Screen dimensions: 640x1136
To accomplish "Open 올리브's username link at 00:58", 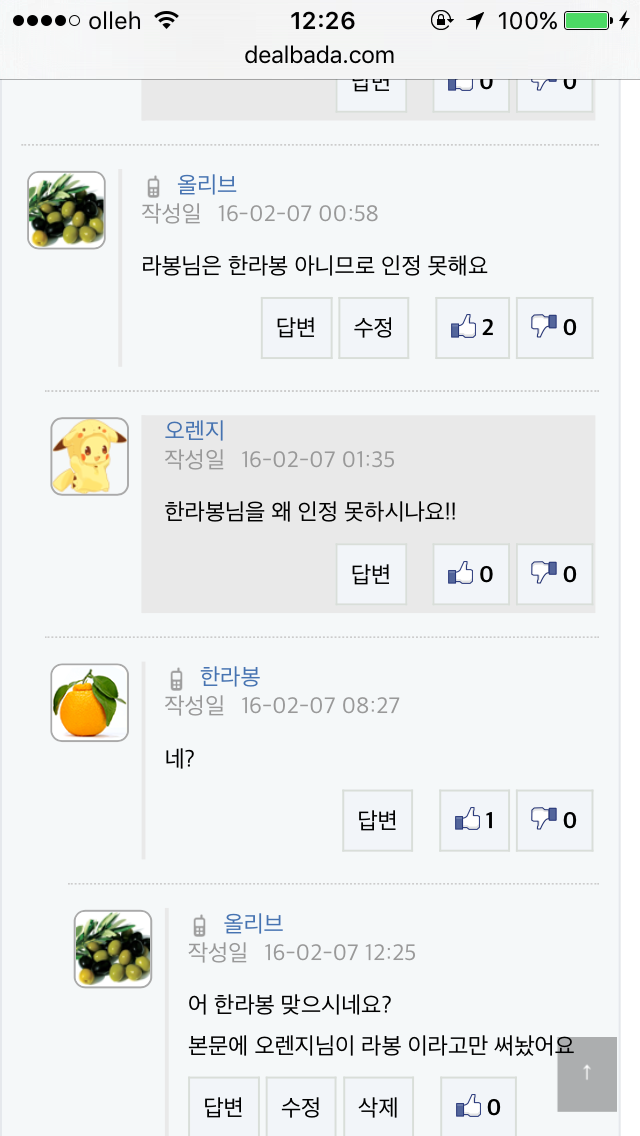I will point(207,184).
